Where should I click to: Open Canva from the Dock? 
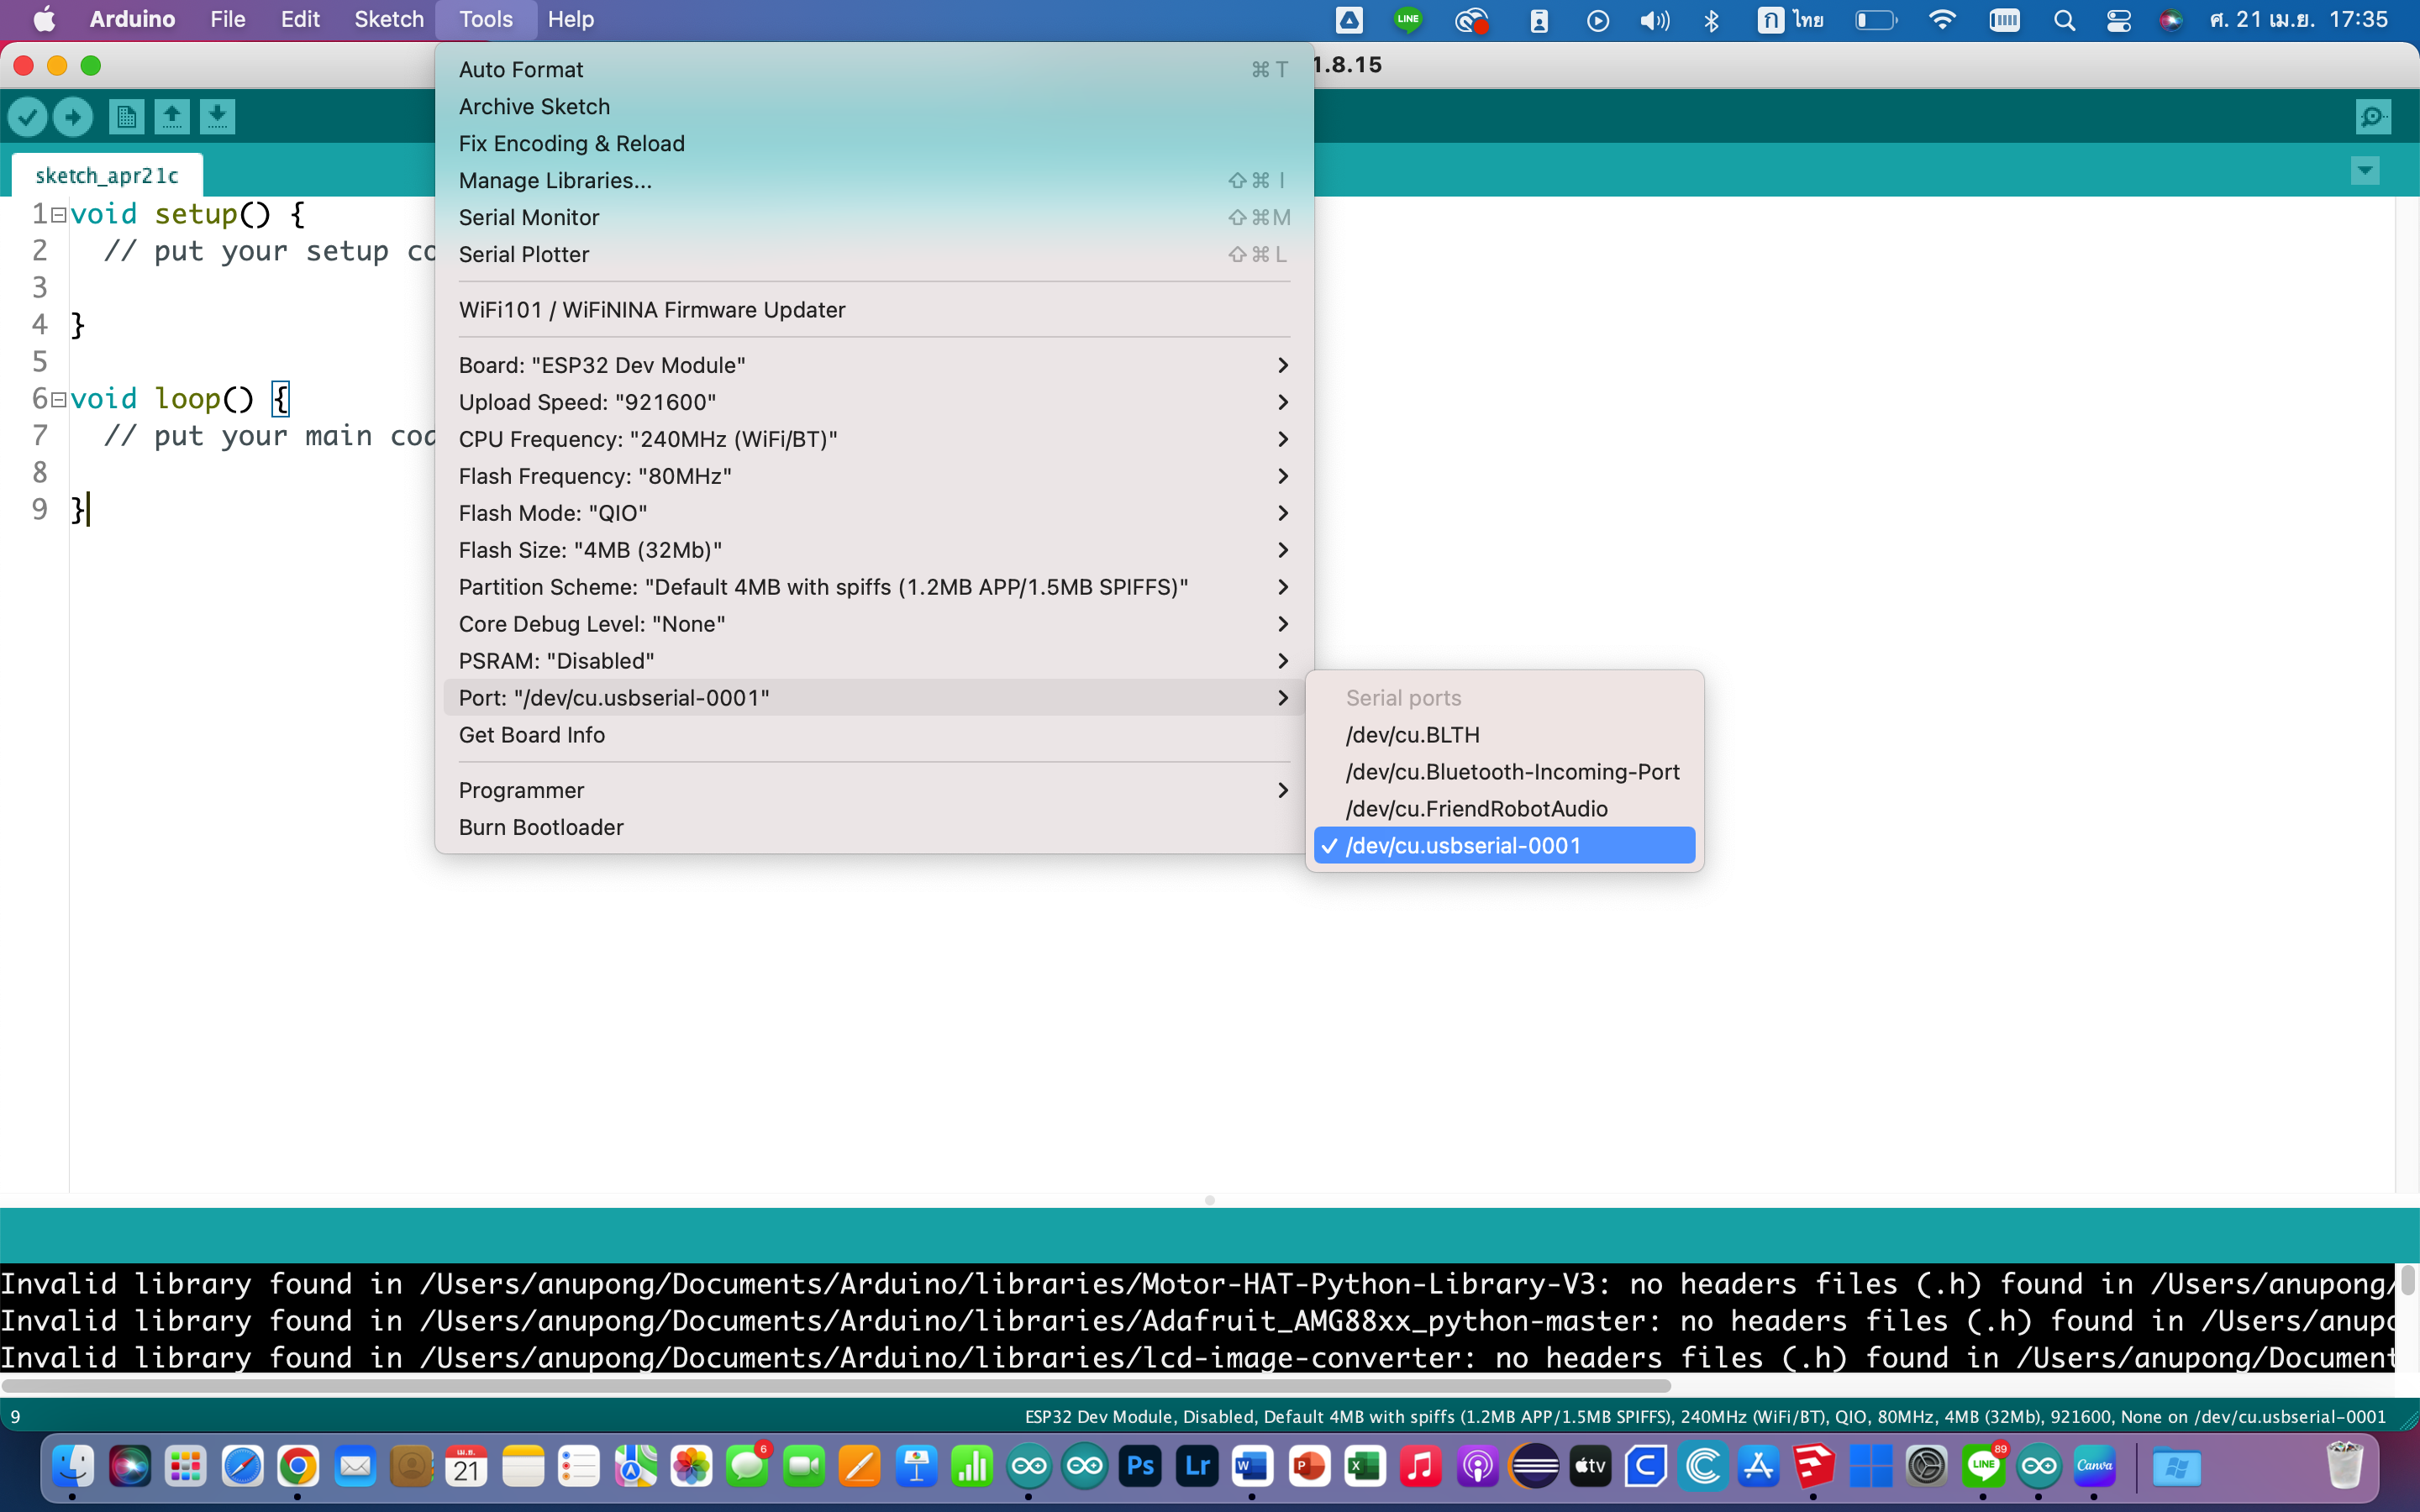[2095, 1467]
